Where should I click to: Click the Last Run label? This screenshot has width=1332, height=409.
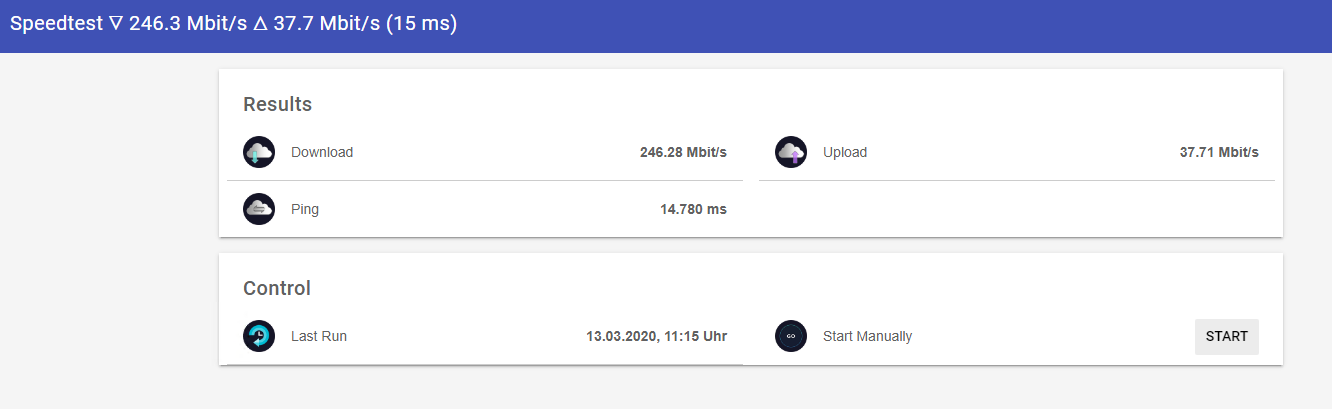(319, 337)
